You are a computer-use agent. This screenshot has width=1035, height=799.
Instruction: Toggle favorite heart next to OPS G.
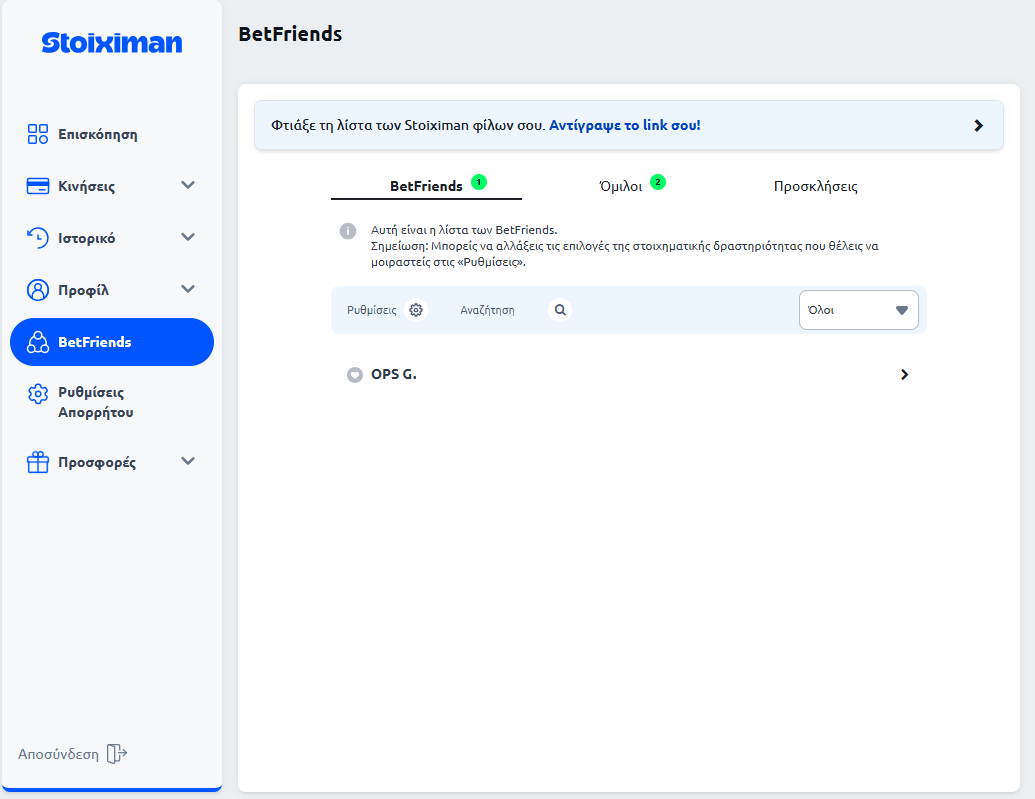[x=354, y=375]
